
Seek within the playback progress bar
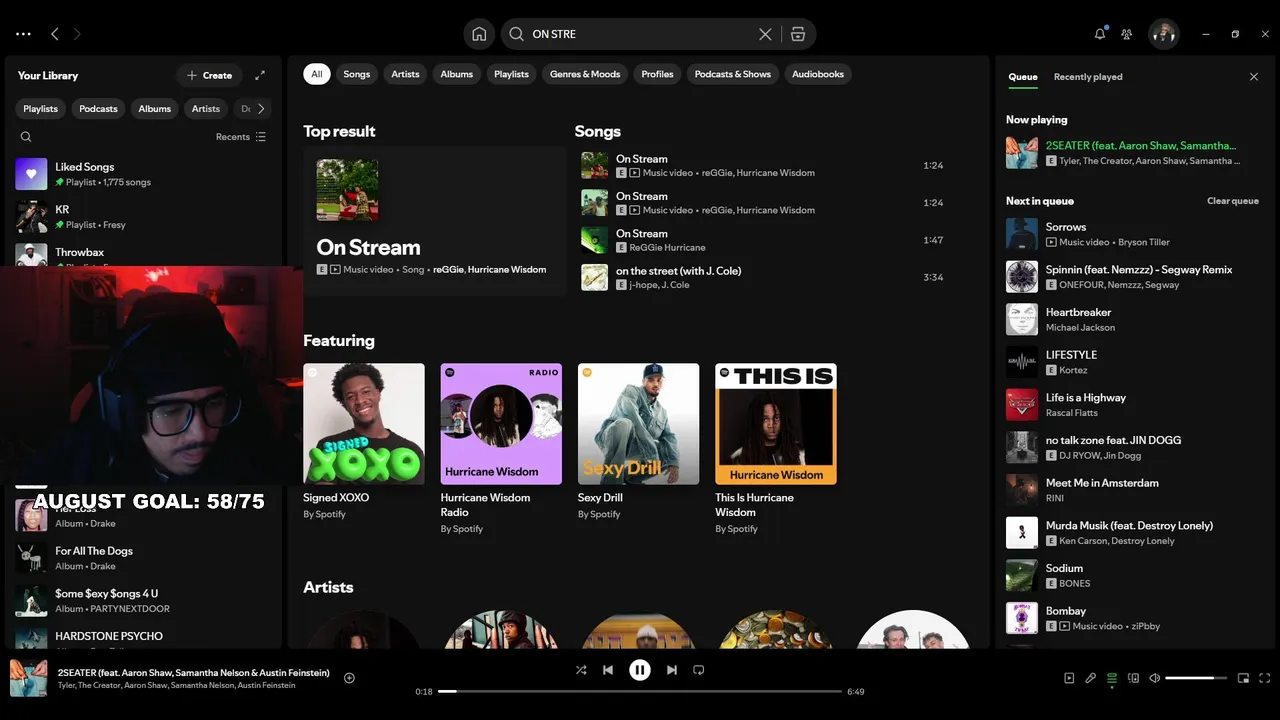[640, 691]
